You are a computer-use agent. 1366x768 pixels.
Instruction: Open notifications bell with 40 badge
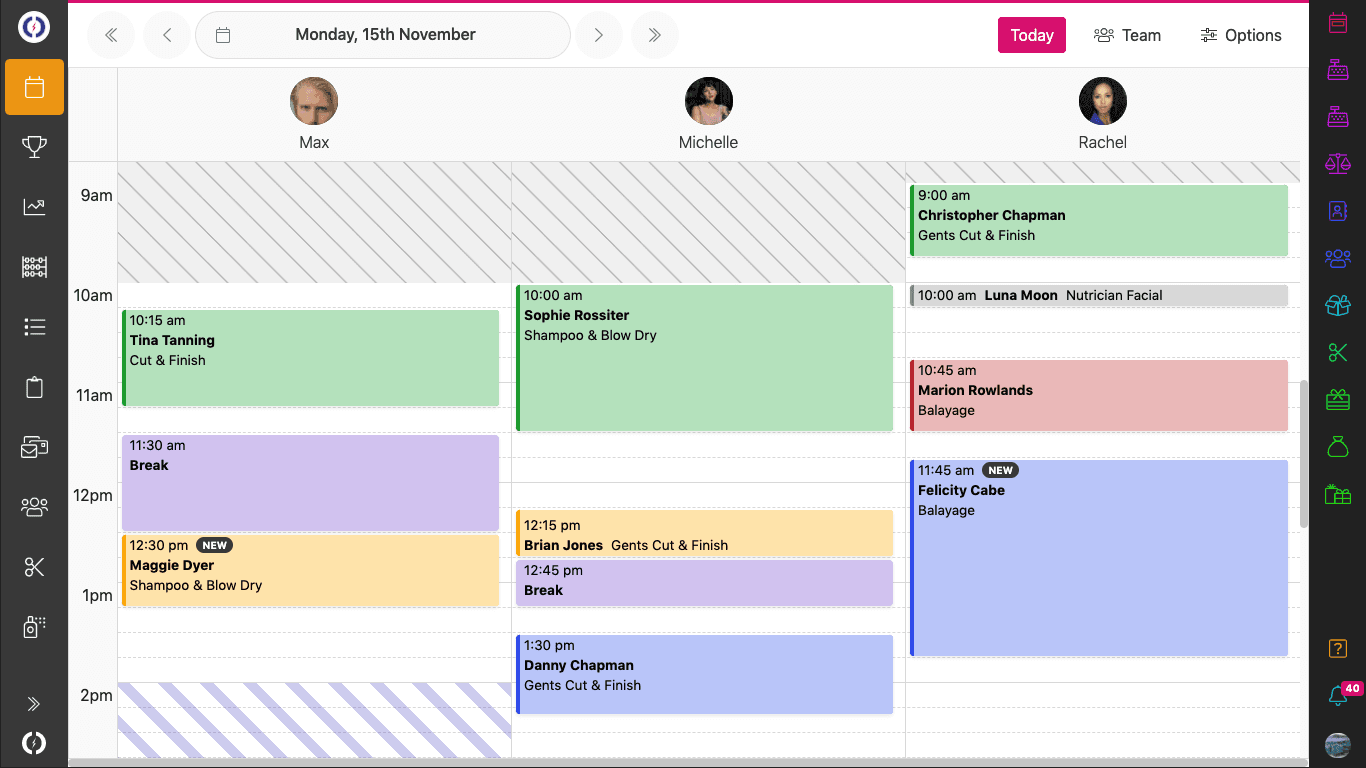coord(1337,696)
